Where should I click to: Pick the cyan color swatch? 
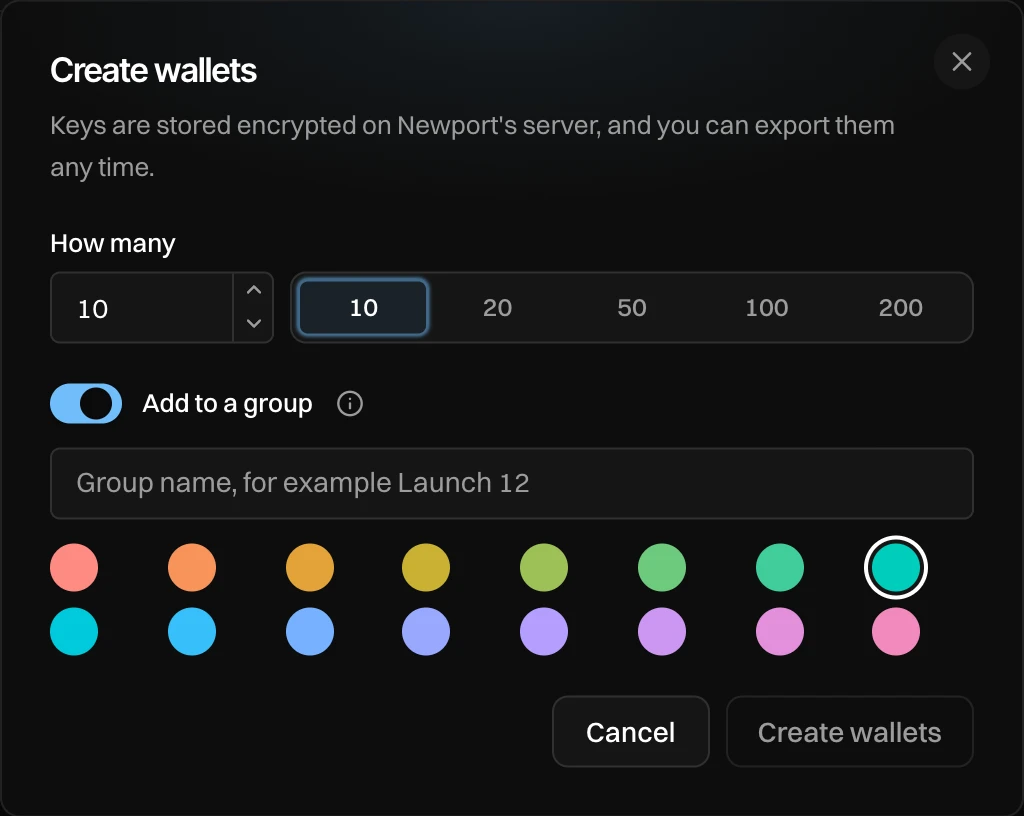tap(74, 631)
